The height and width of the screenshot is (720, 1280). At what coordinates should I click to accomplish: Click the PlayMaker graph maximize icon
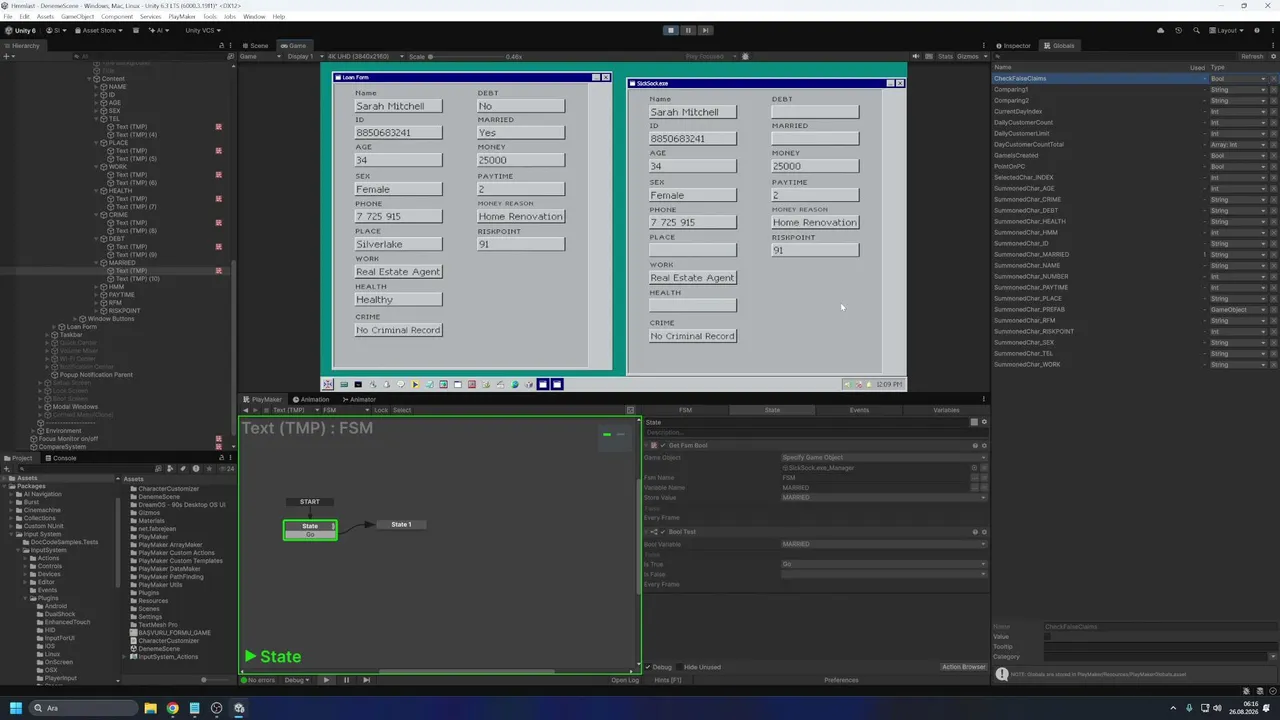pyautogui.click(x=630, y=410)
